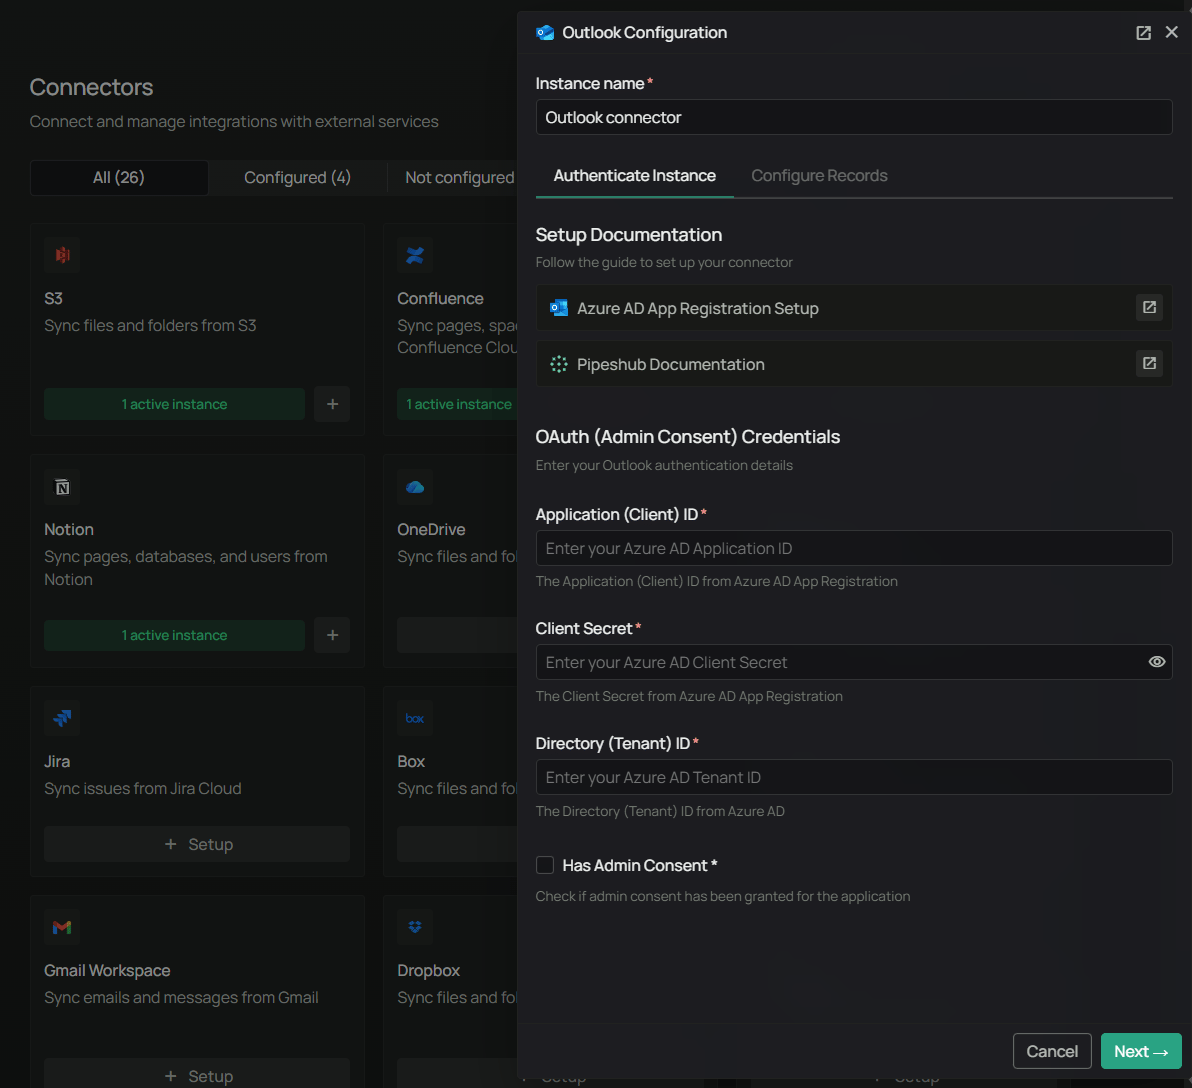Click the Box connector icon

[415, 718]
